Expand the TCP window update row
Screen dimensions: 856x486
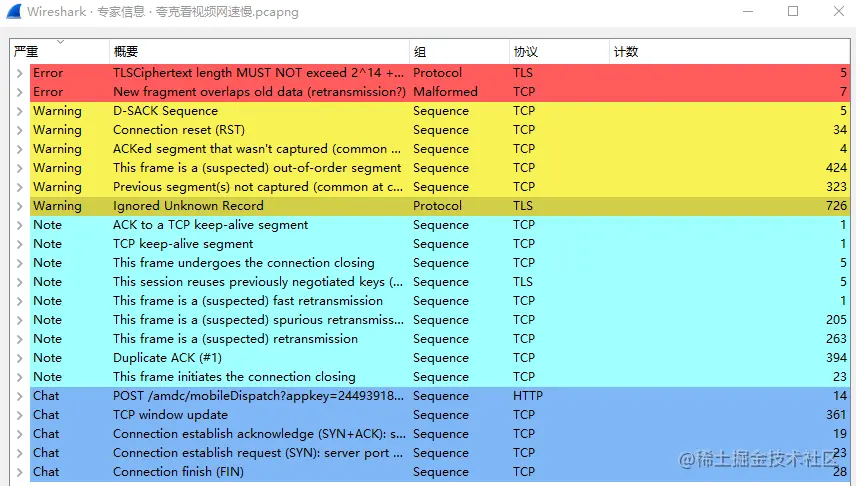(x=20, y=415)
